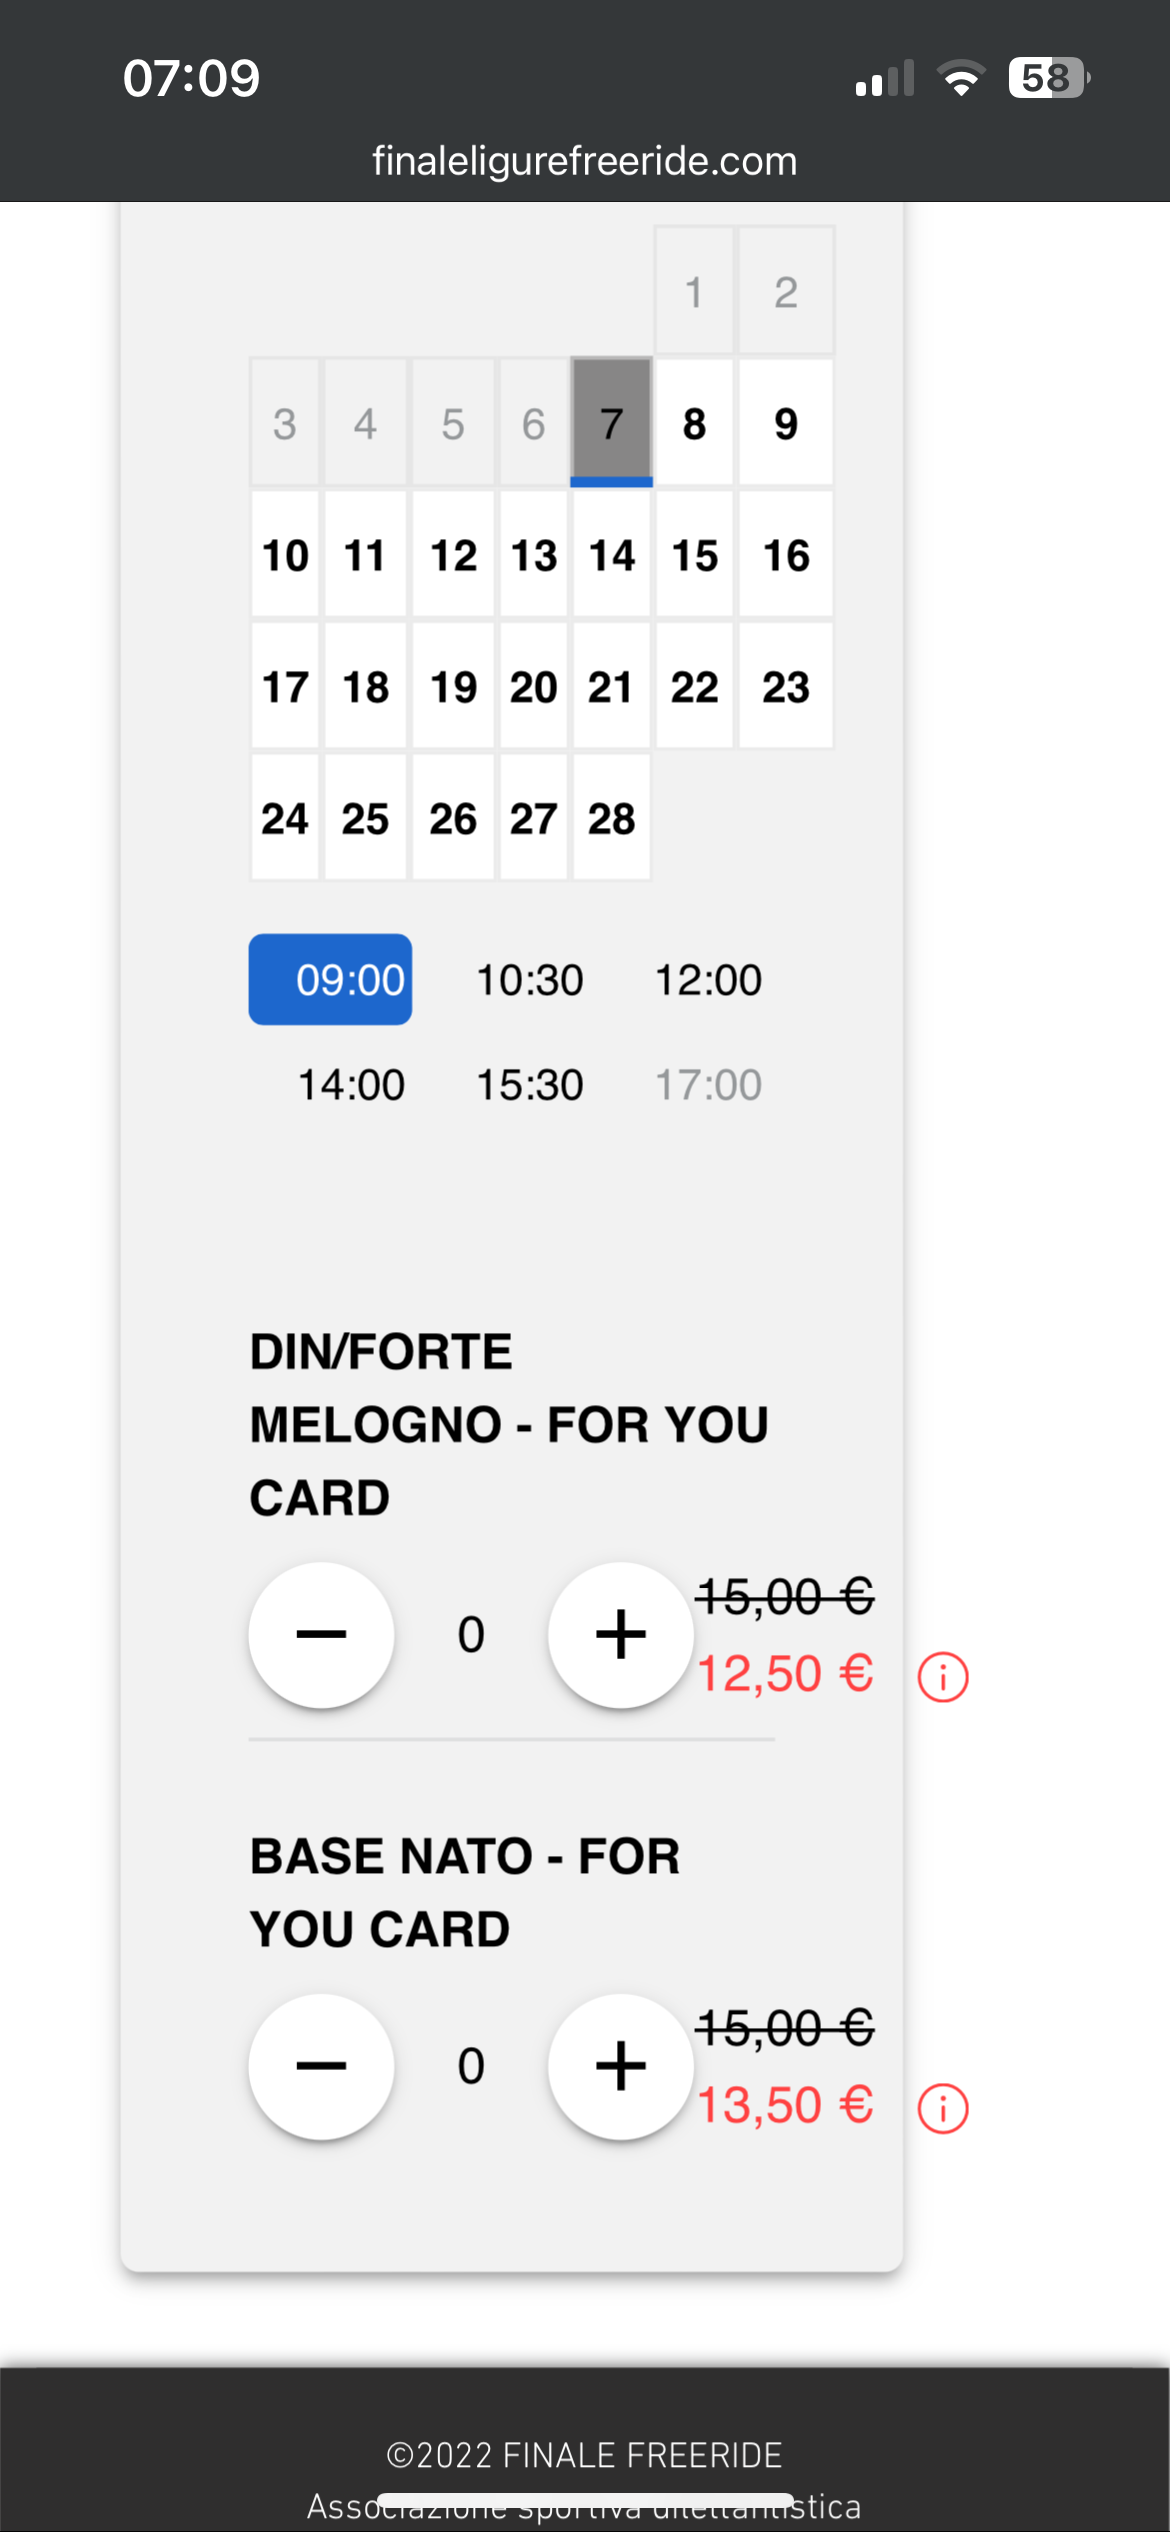The width and height of the screenshot is (1170, 2532).
Task: Select calendar date 23
Action: [x=785, y=687]
